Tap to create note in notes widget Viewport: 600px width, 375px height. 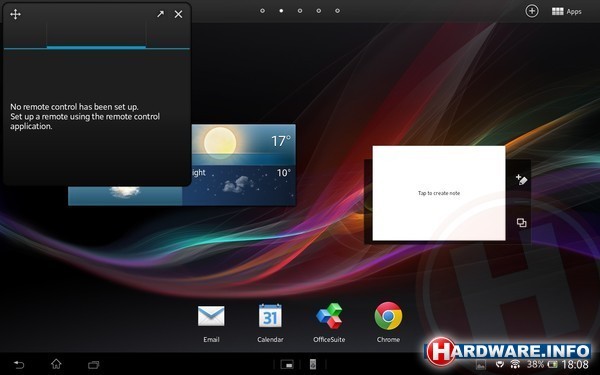click(x=439, y=193)
